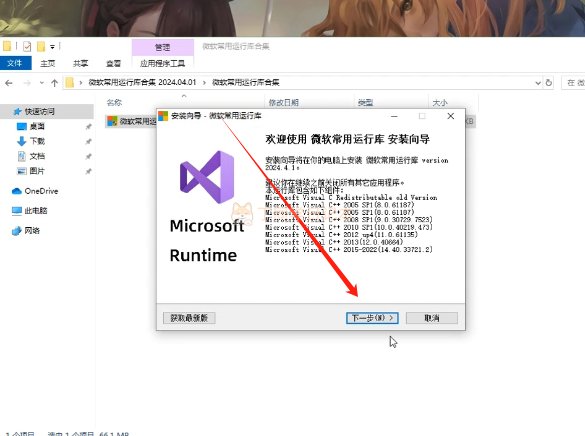Image resolution: width=585 pixels, height=436 pixels.
Task: Open Documents (文档) in sidebar
Action: tap(37, 156)
